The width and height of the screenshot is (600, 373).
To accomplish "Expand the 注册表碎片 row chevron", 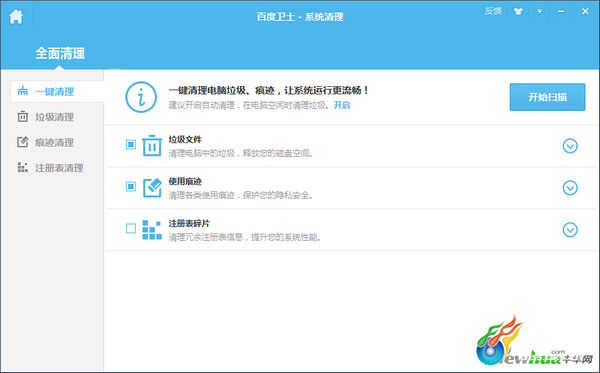I will click(x=570, y=230).
